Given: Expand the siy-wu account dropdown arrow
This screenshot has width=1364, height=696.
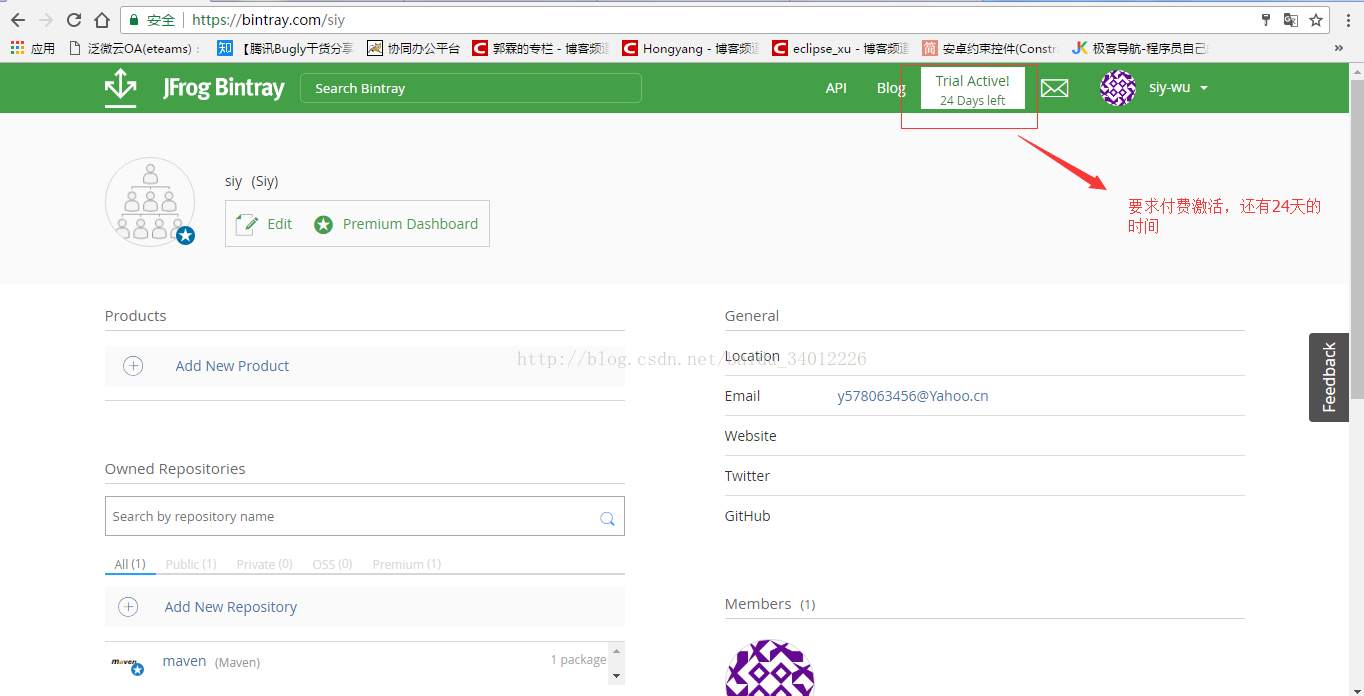Looking at the screenshot, I should (1204, 88).
